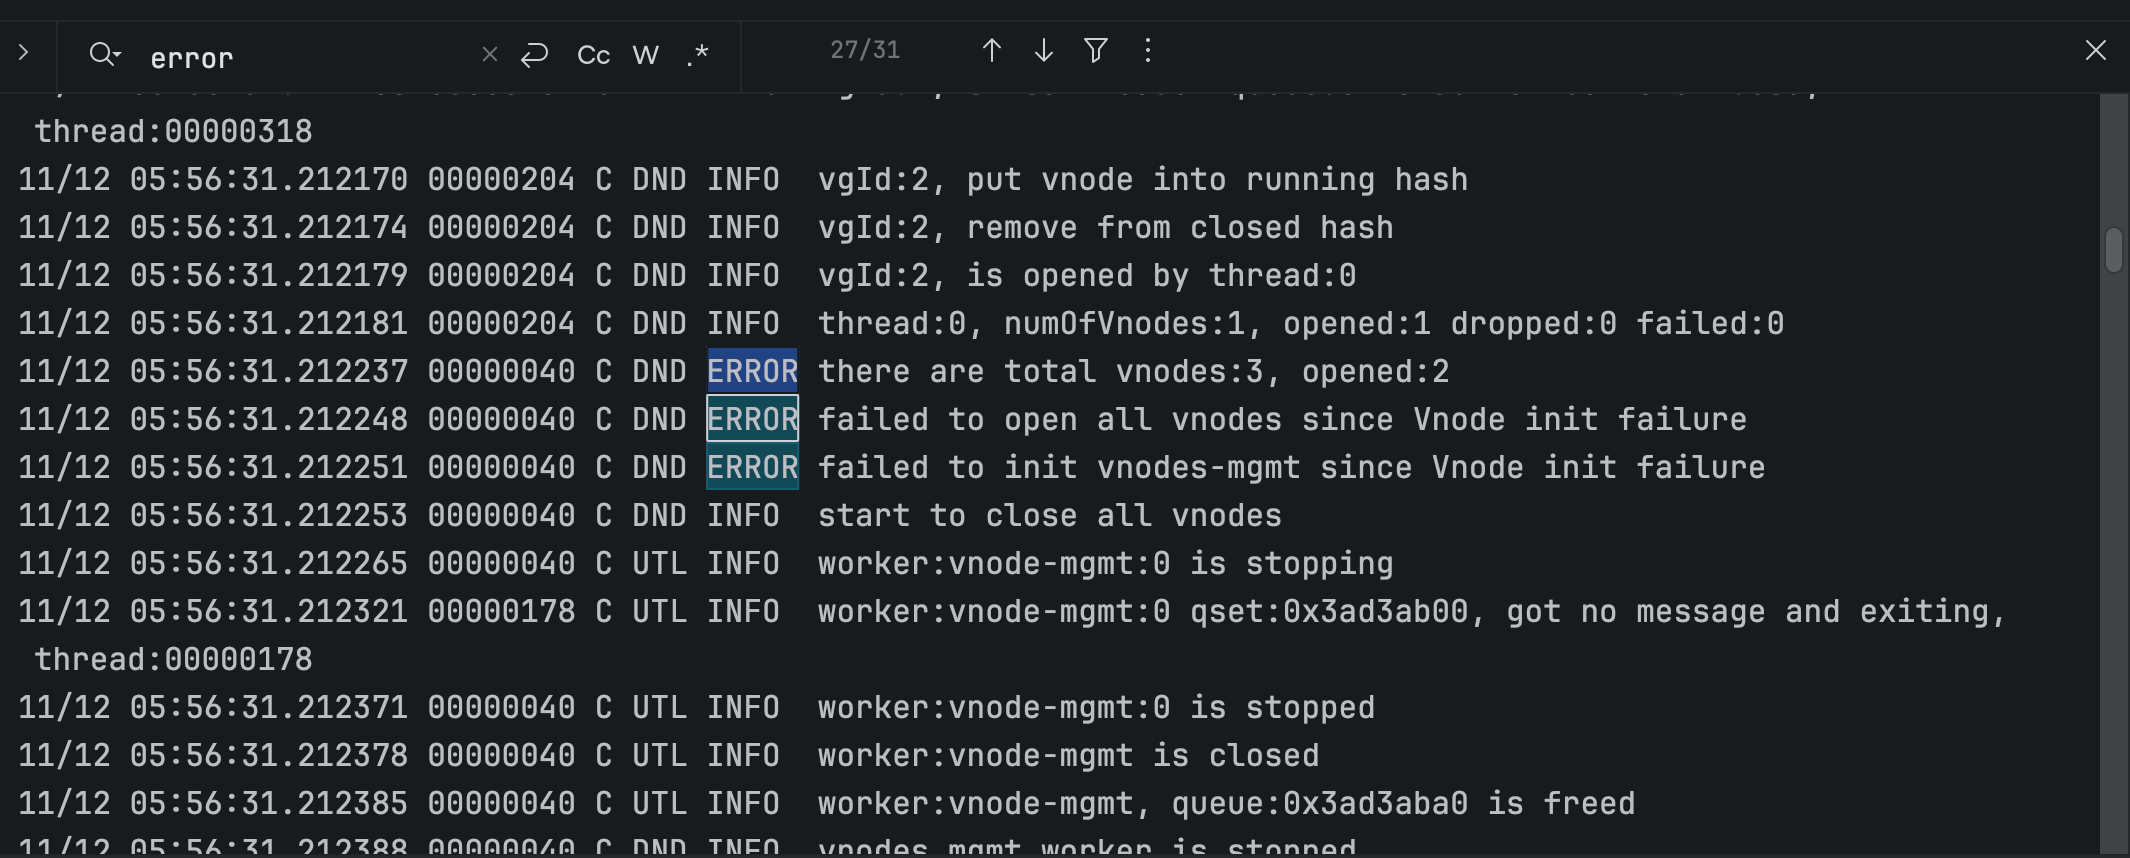This screenshot has height=858, width=2130.
Task: Enable the Regex (.*) search option
Action: click(x=698, y=55)
